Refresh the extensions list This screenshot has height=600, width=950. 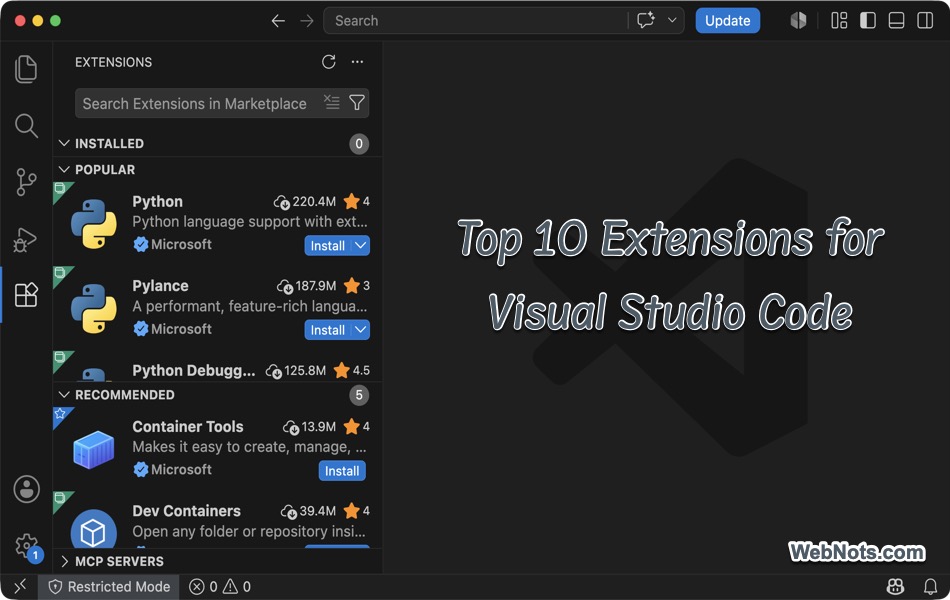328,62
